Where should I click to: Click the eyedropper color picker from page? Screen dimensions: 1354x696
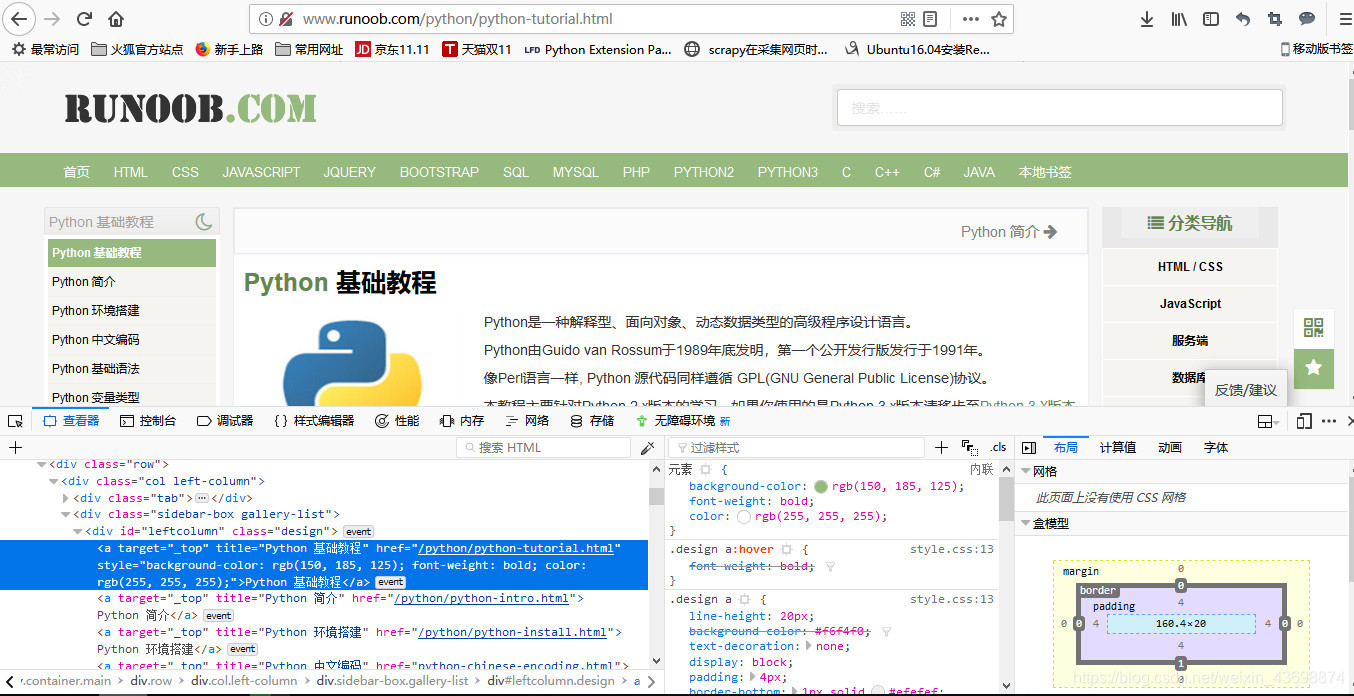648,447
